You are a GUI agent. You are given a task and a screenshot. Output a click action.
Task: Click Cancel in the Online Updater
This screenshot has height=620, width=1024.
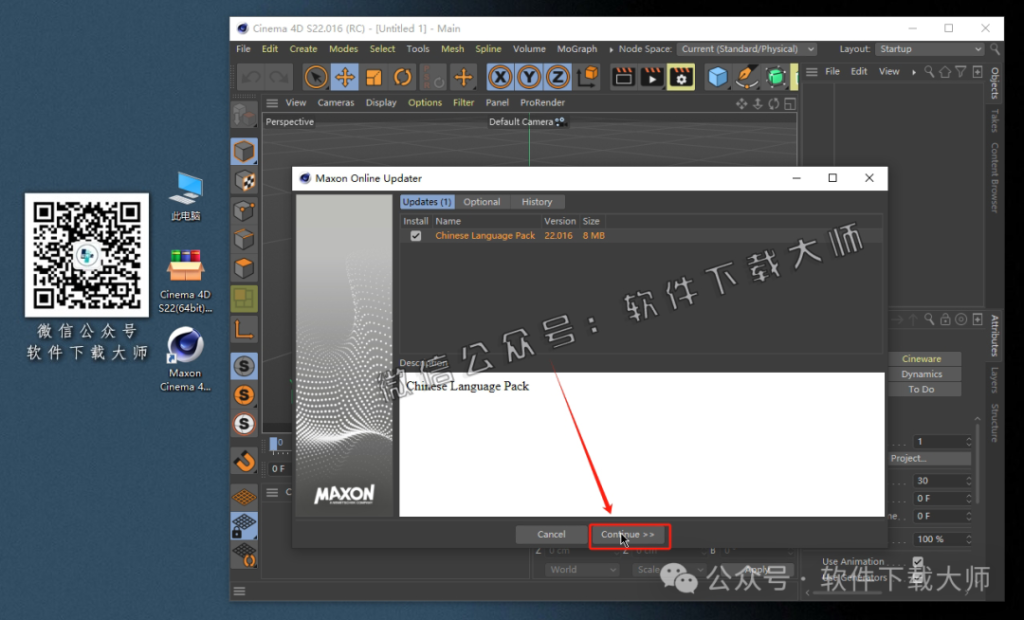(x=551, y=535)
